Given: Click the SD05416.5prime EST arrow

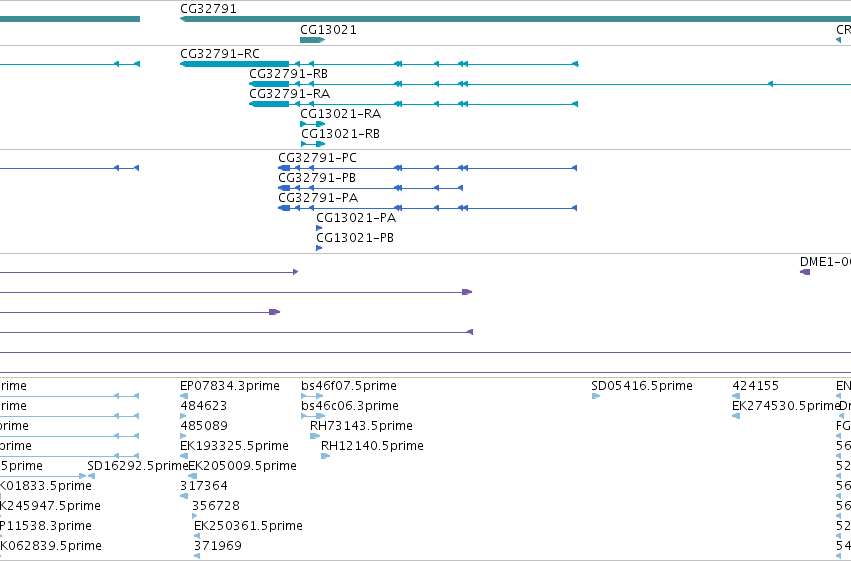Looking at the screenshot, I should pyautogui.click(x=595, y=396).
